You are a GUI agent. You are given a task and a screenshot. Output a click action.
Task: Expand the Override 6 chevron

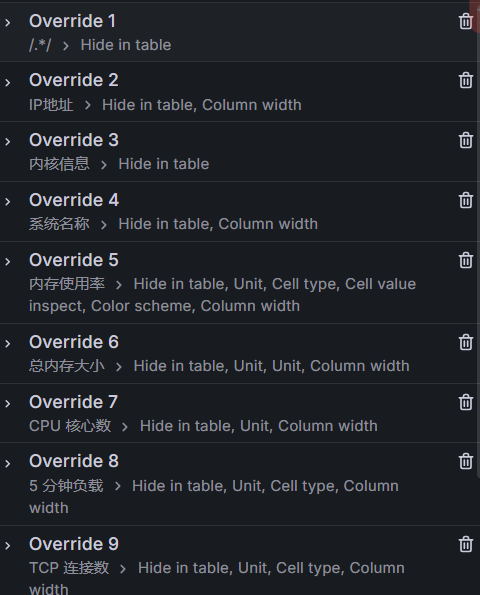[8, 343]
